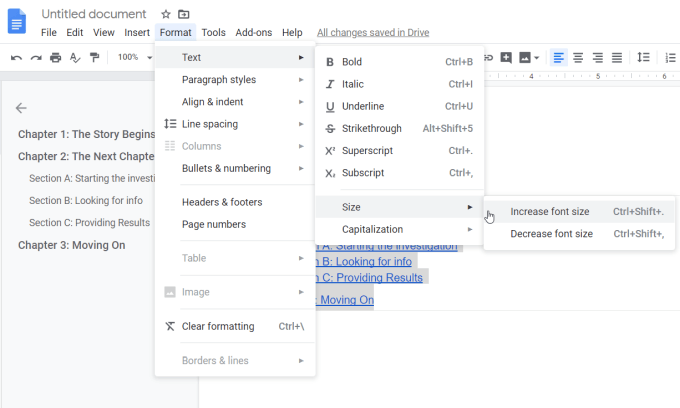
Task: Justify the text
Action: point(617,57)
